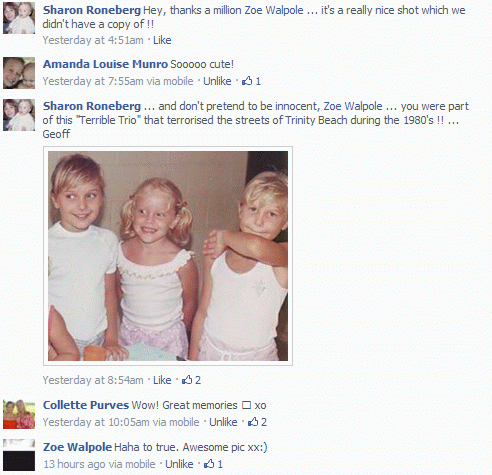Open Collette Purves' profile name link

click(86, 405)
